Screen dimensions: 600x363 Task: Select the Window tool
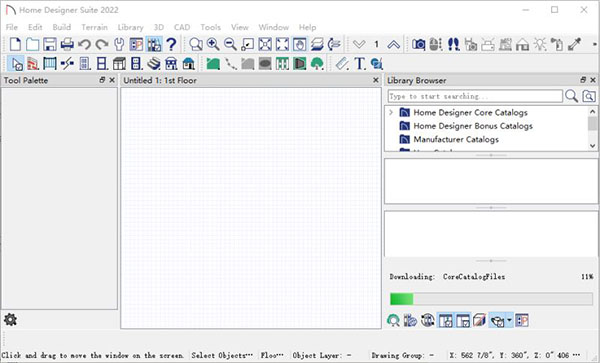tap(102, 63)
